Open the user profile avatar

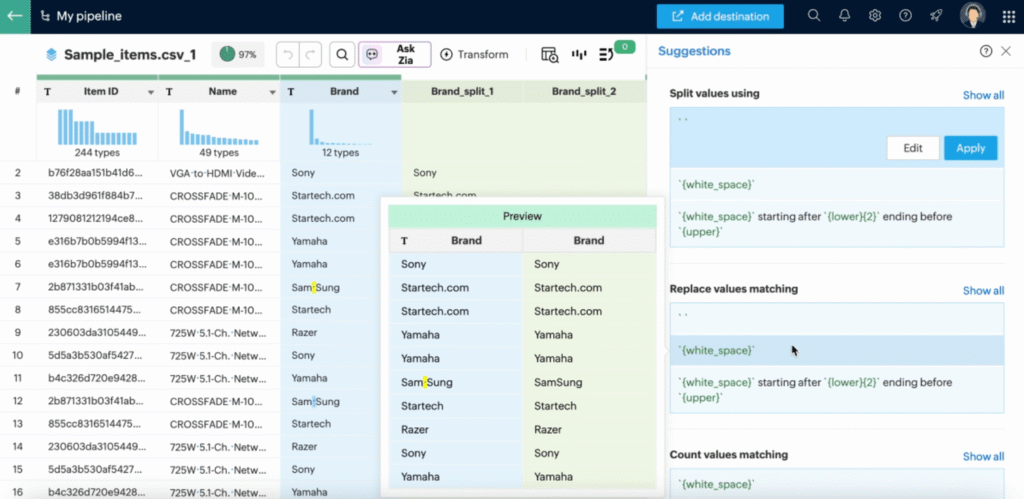coord(972,16)
